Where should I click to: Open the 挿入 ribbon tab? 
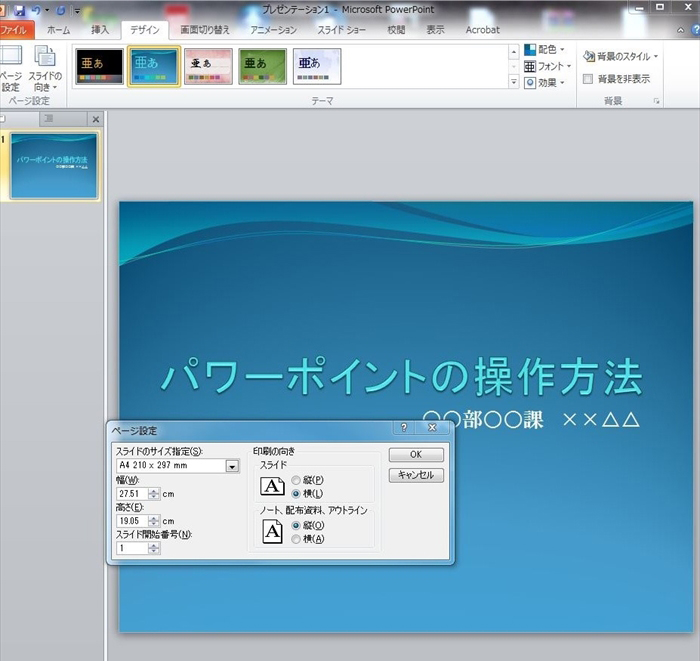tap(100, 30)
